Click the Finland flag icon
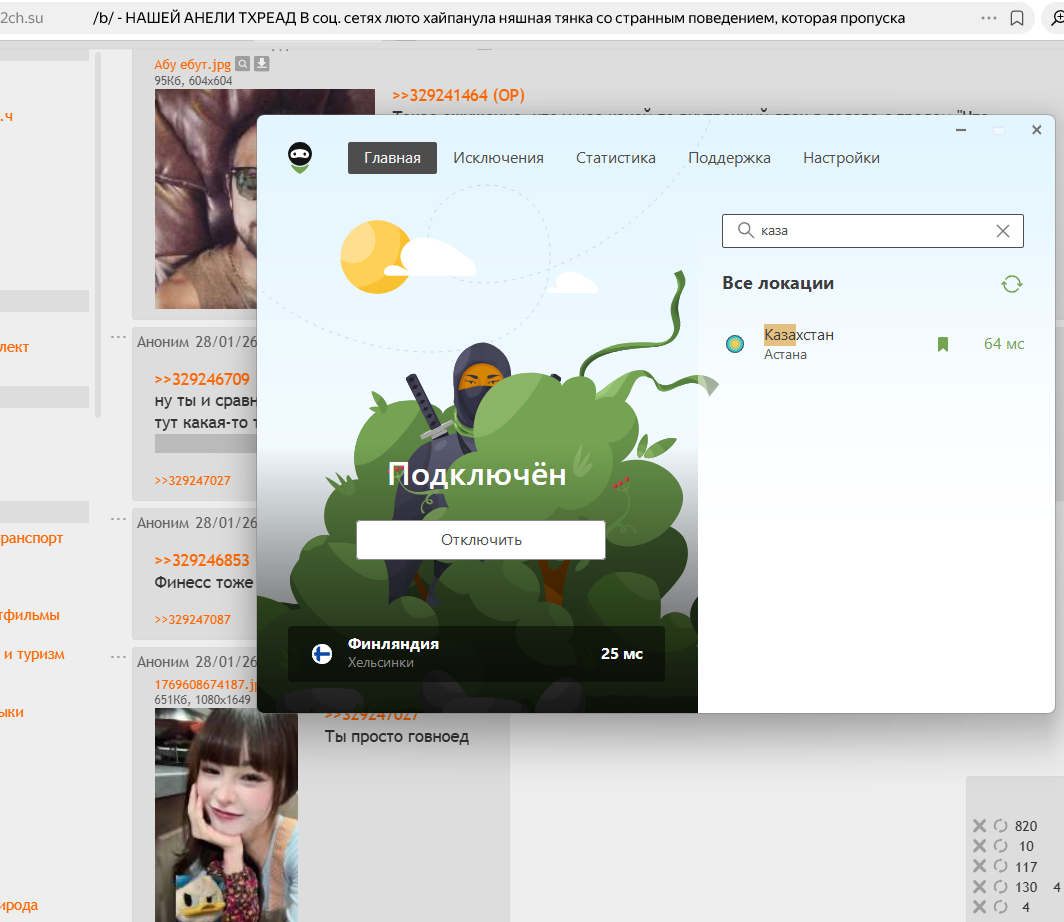Screen dimensions: 1064x922 click(x=322, y=654)
